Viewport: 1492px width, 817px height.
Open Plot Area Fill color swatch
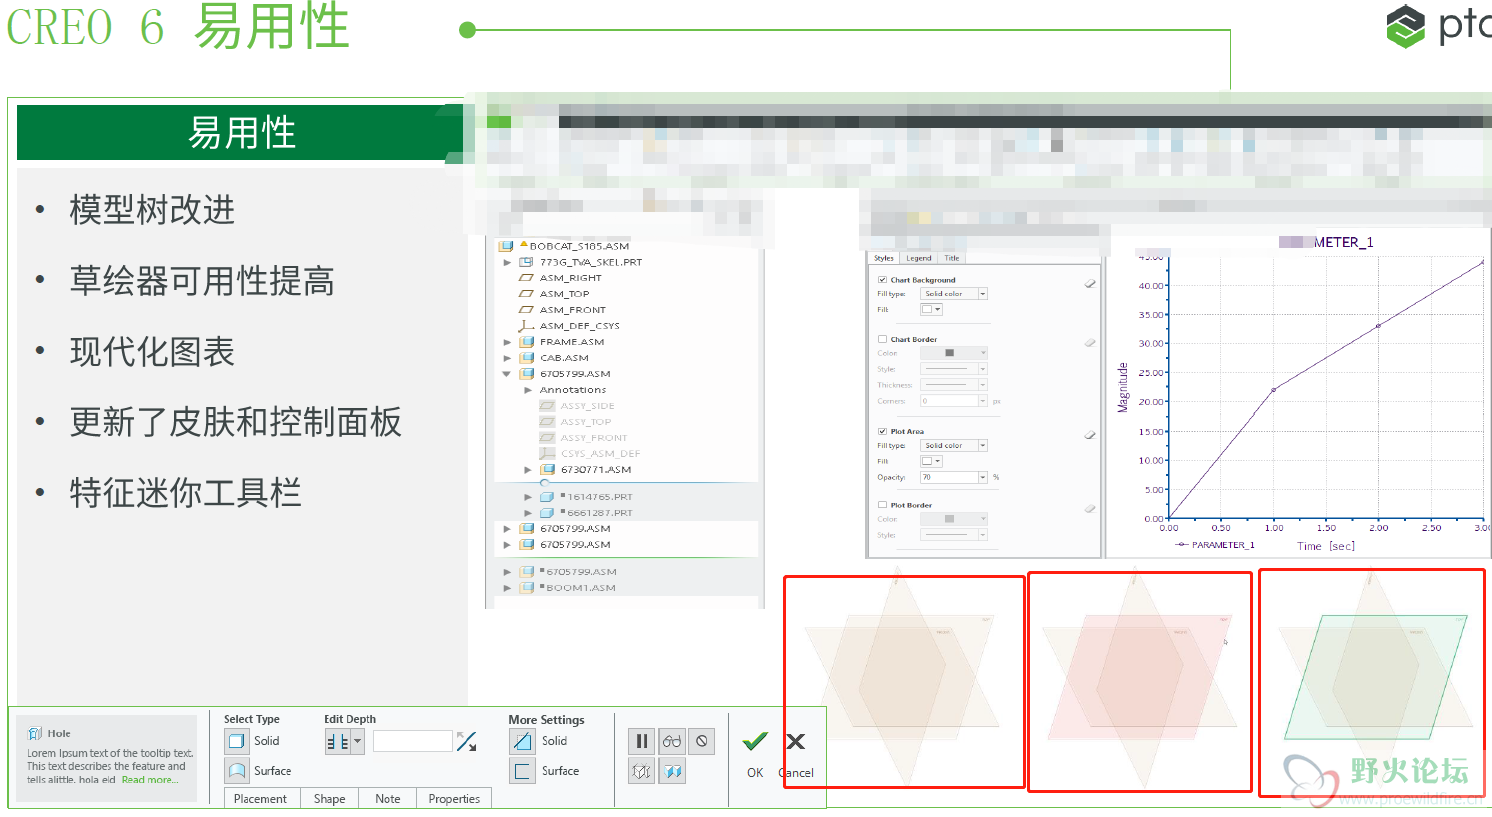(931, 462)
